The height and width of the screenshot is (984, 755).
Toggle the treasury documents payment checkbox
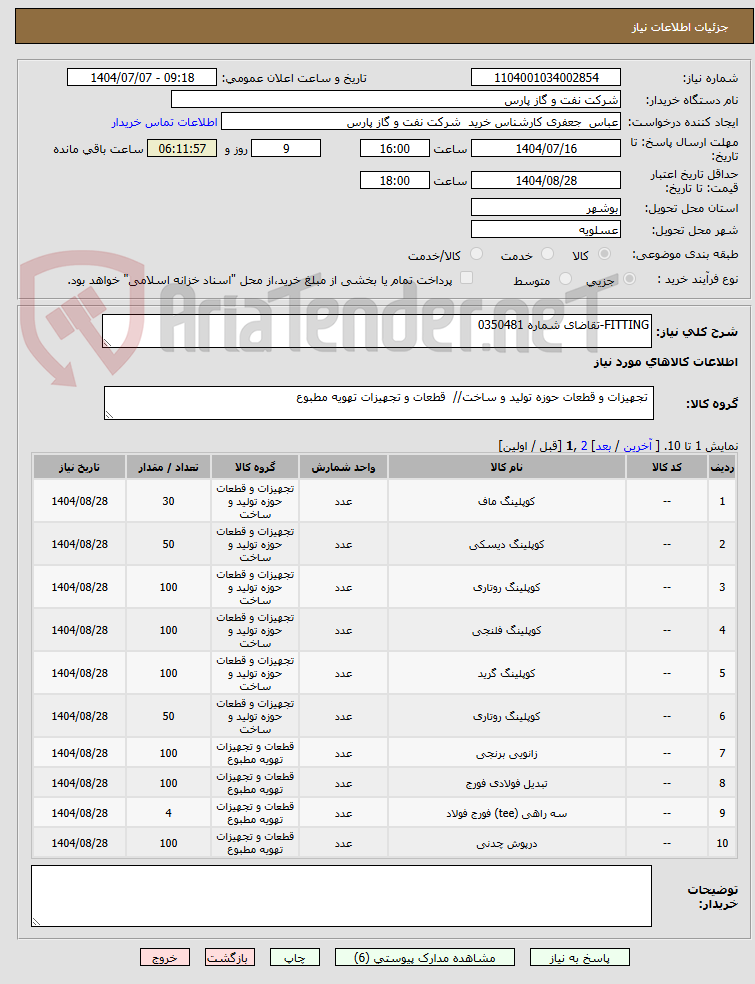click(x=466, y=279)
